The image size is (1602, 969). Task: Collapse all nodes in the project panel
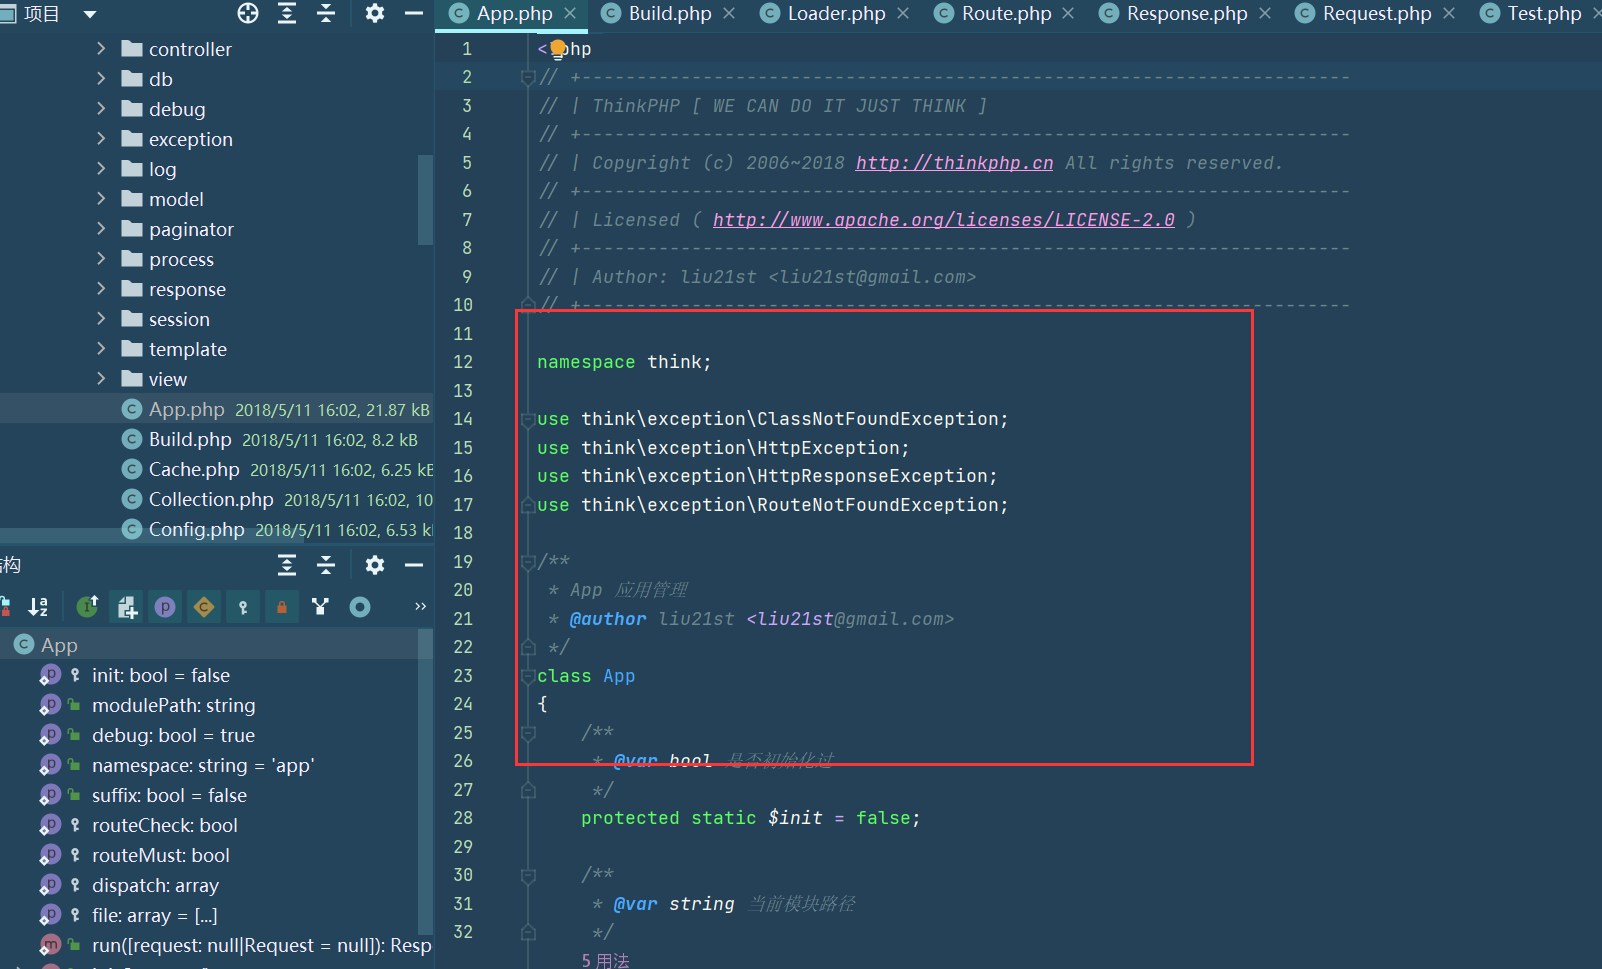(326, 13)
